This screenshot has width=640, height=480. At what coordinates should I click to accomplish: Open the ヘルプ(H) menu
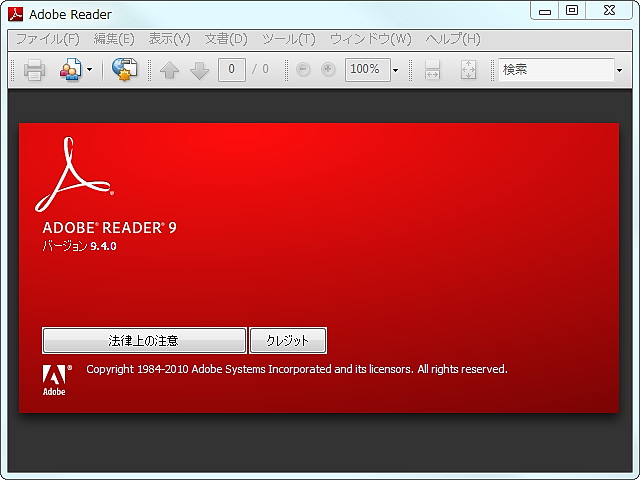pyautogui.click(x=453, y=39)
